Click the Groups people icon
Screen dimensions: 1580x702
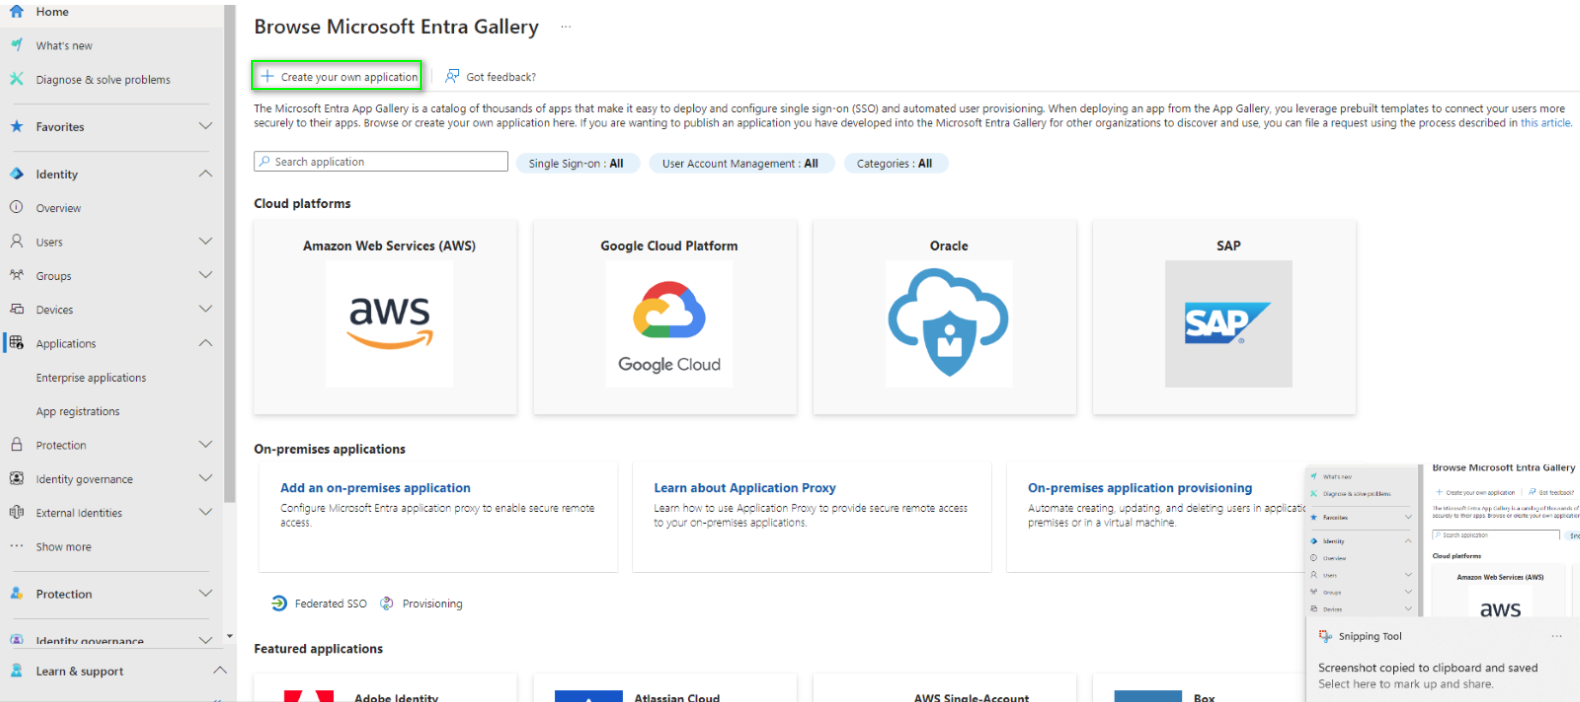tap(16, 275)
